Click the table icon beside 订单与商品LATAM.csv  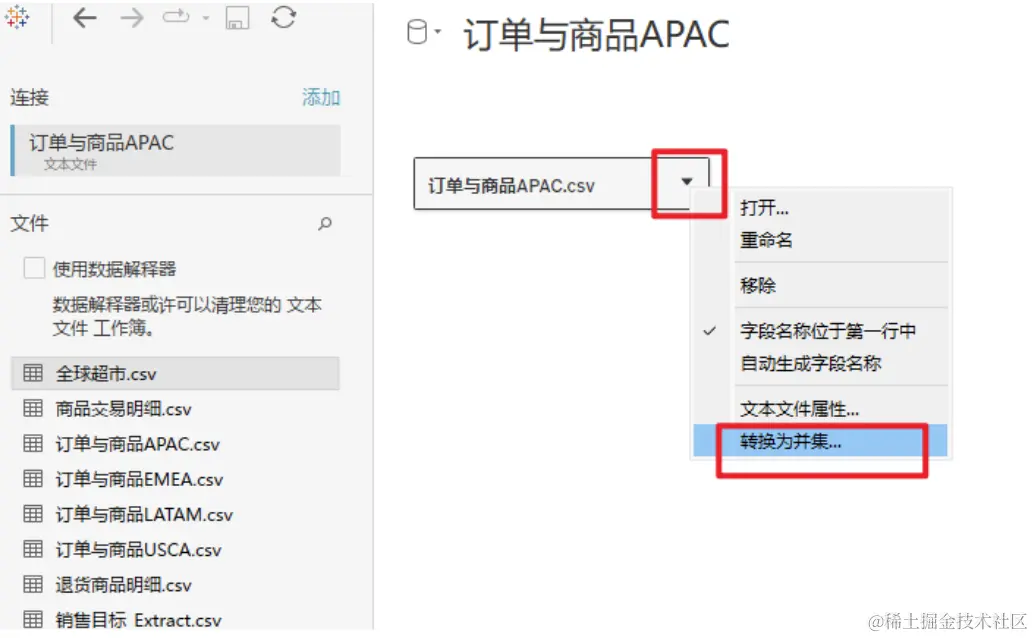(33, 514)
